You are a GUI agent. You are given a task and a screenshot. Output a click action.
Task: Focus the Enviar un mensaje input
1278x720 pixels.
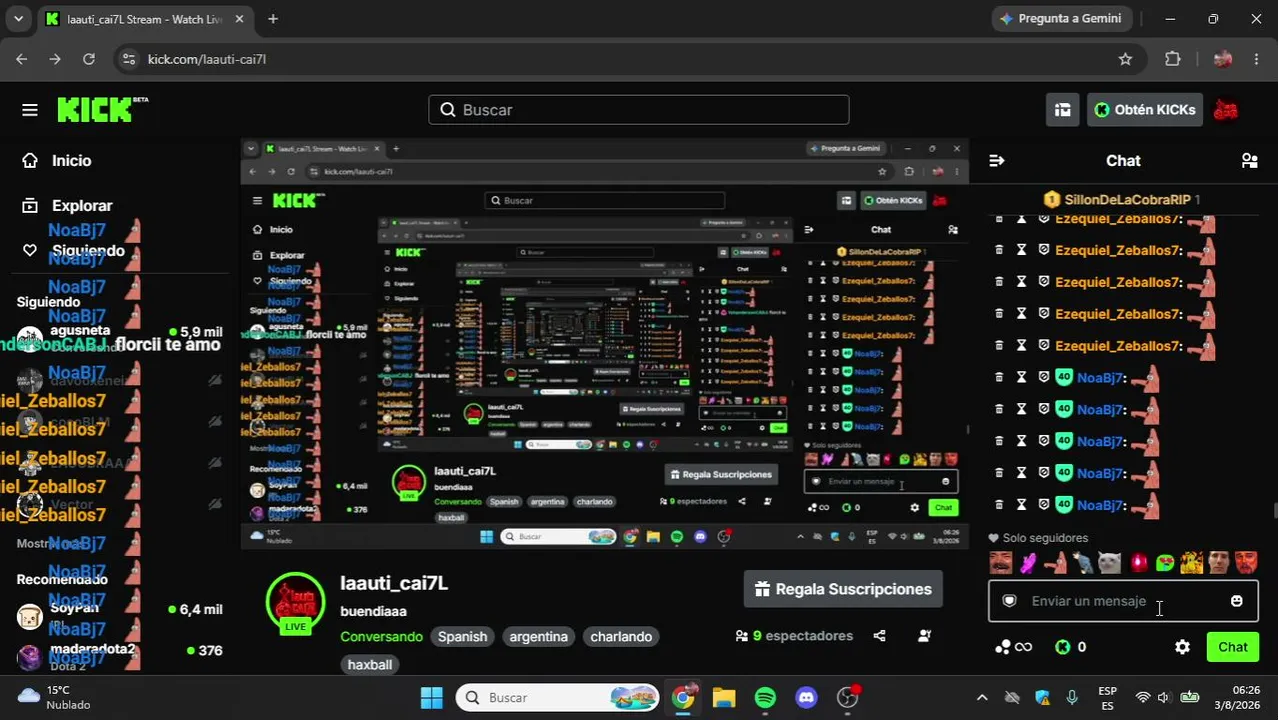click(x=1123, y=601)
